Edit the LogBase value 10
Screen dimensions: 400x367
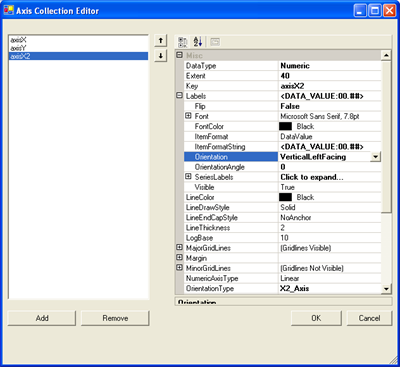(x=330, y=238)
